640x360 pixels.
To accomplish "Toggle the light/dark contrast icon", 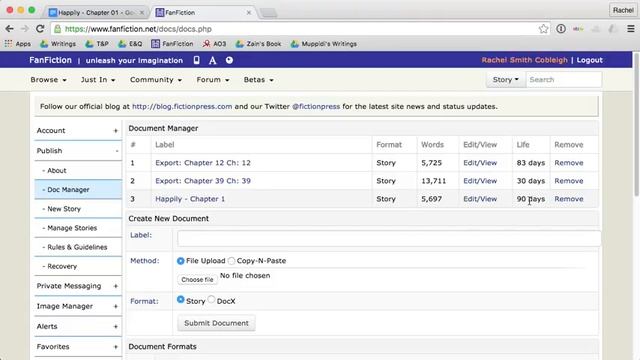I will [229, 60].
